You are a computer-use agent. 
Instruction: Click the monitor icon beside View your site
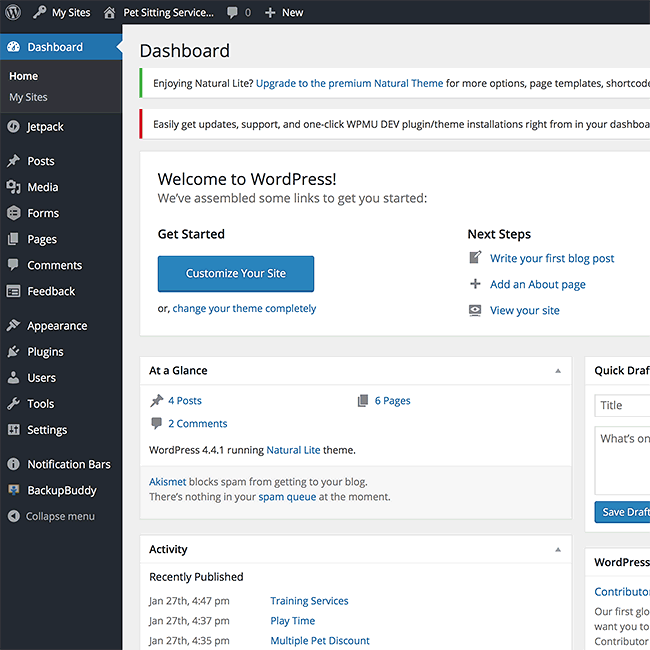[475, 310]
